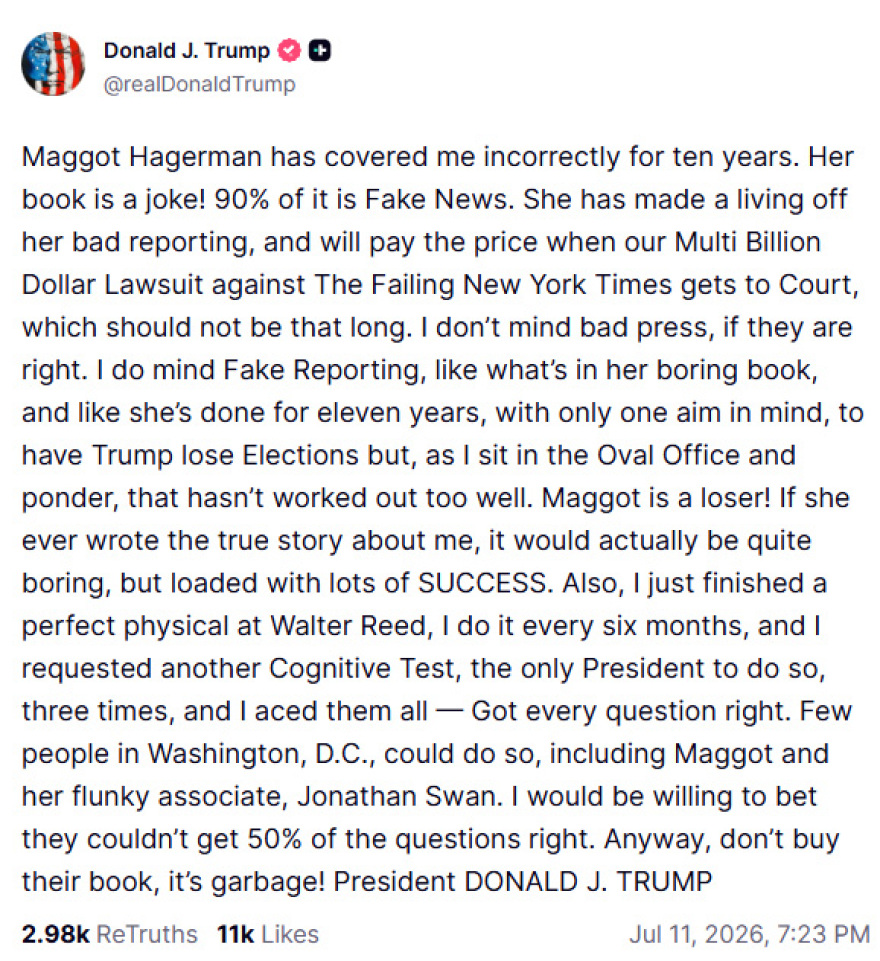The width and height of the screenshot is (880, 961).
Task: View the 11k Likes list
Action: click(x=268, y=934)
